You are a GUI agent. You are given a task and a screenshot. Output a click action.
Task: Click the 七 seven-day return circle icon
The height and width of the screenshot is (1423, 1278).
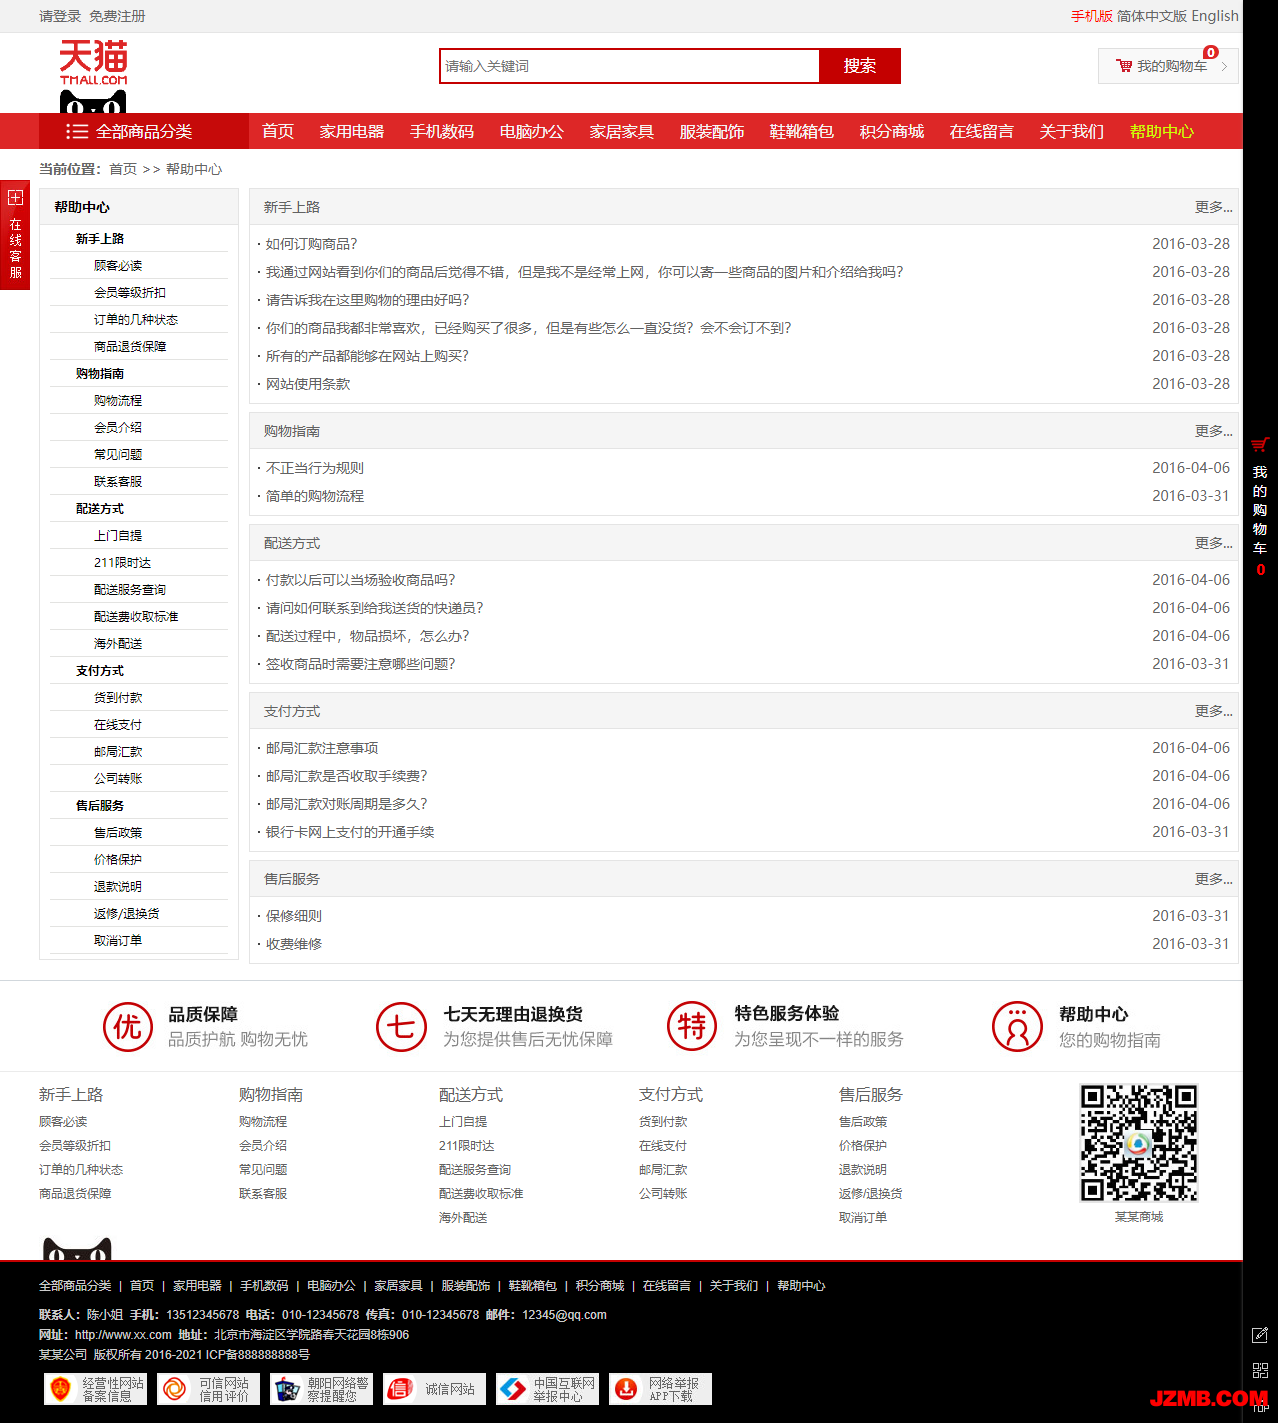401,1027
